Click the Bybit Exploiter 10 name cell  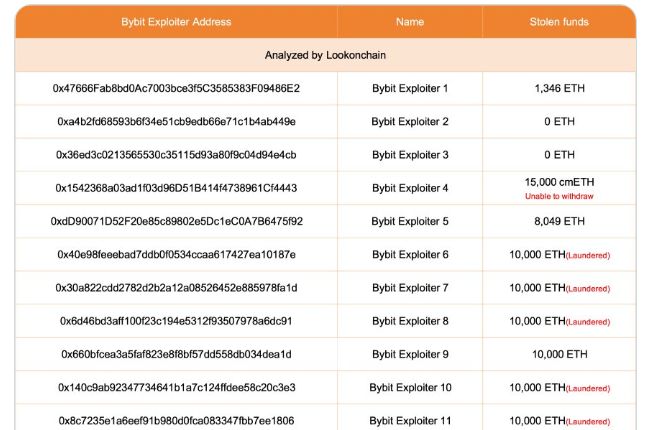tap(410, 387)
